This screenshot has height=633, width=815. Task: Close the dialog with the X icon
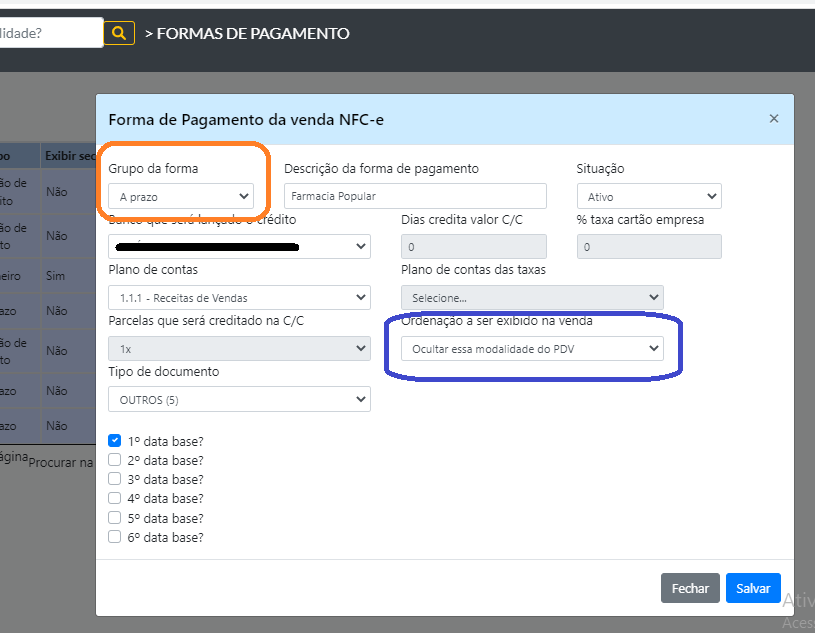point(773,118)
